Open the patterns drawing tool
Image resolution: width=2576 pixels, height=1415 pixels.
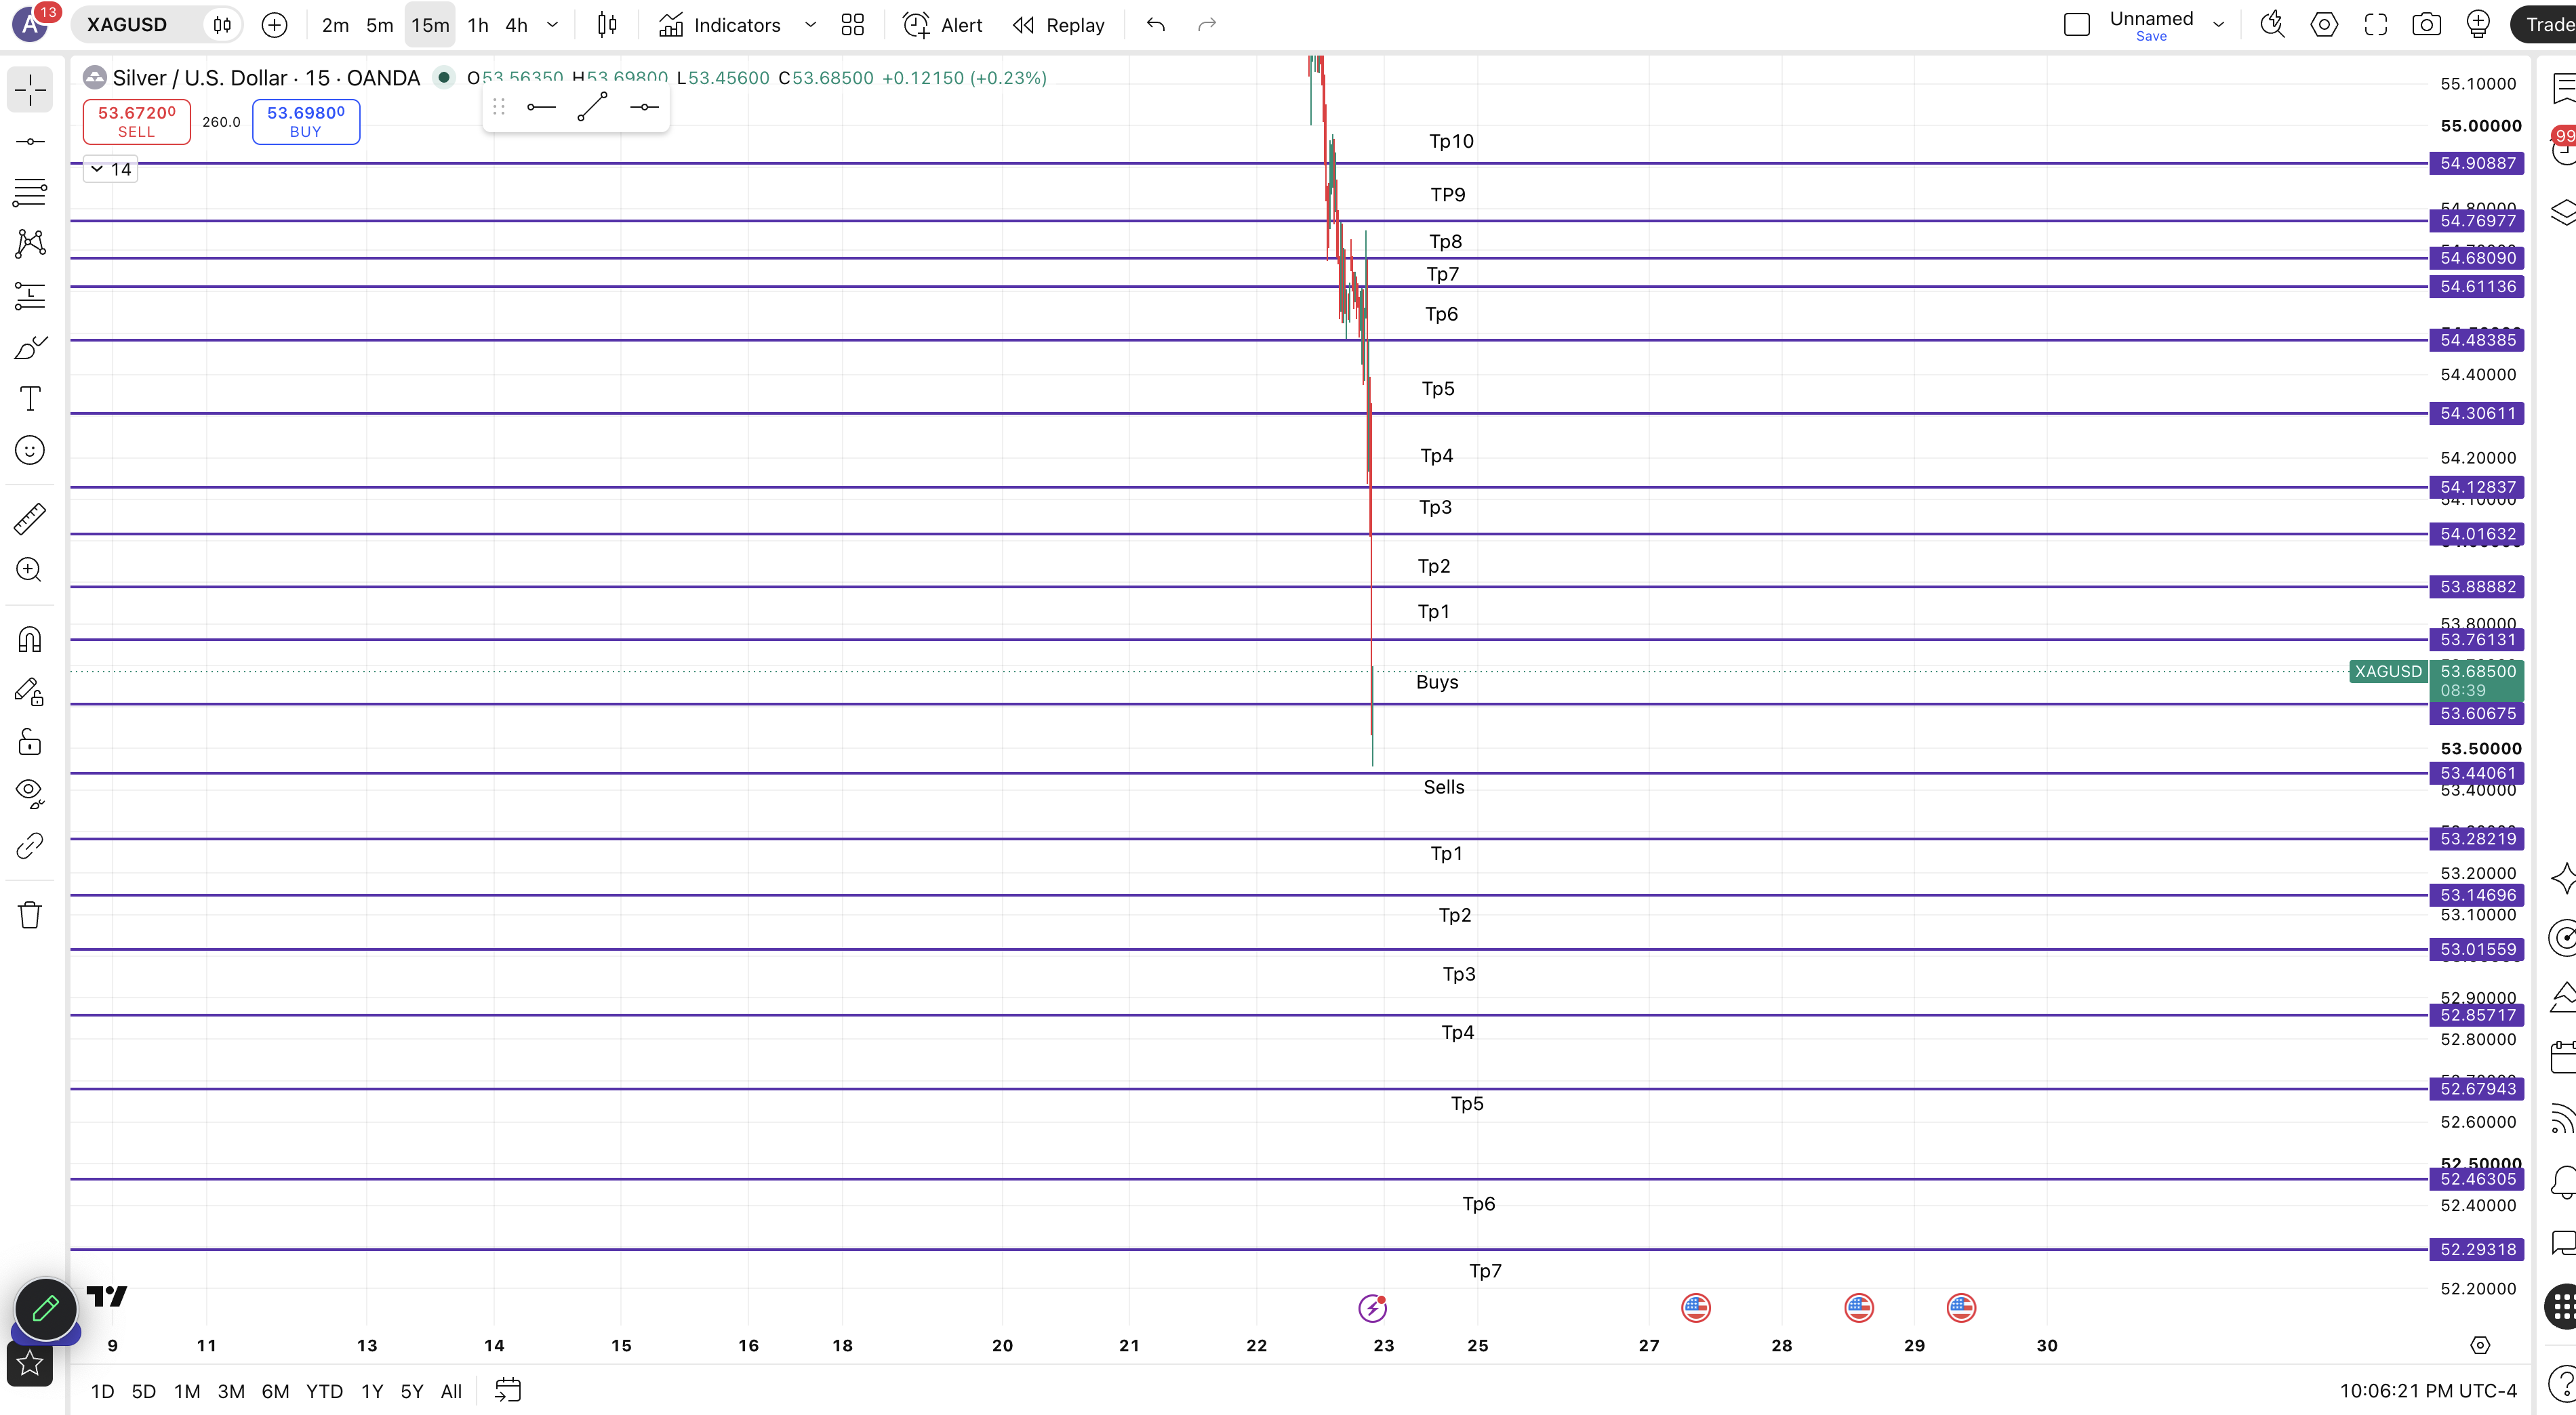30,243
